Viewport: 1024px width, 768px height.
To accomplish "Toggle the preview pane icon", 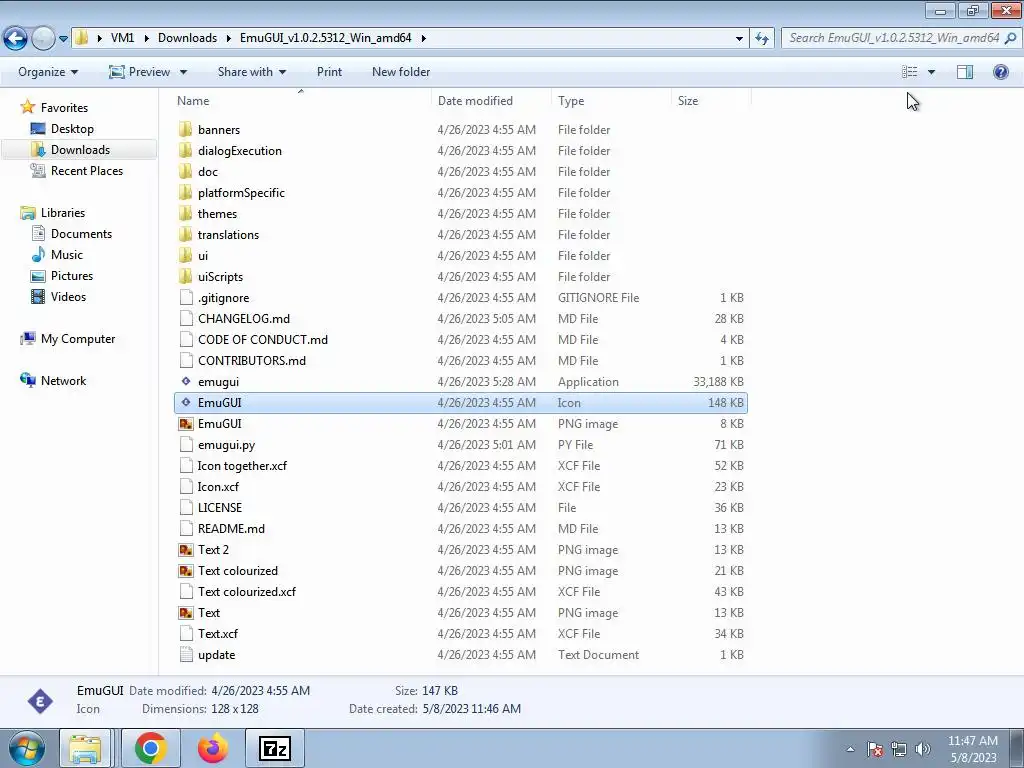I will [x=965, y=72].
